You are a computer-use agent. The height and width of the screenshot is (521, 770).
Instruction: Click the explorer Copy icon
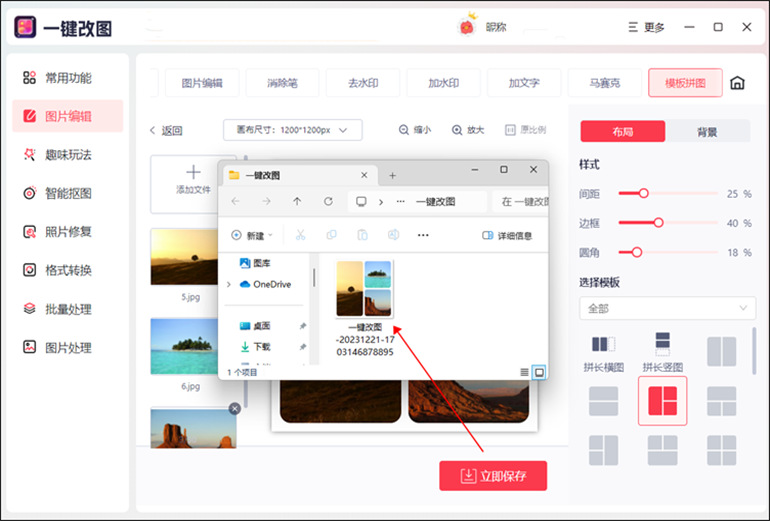(331, 235)
